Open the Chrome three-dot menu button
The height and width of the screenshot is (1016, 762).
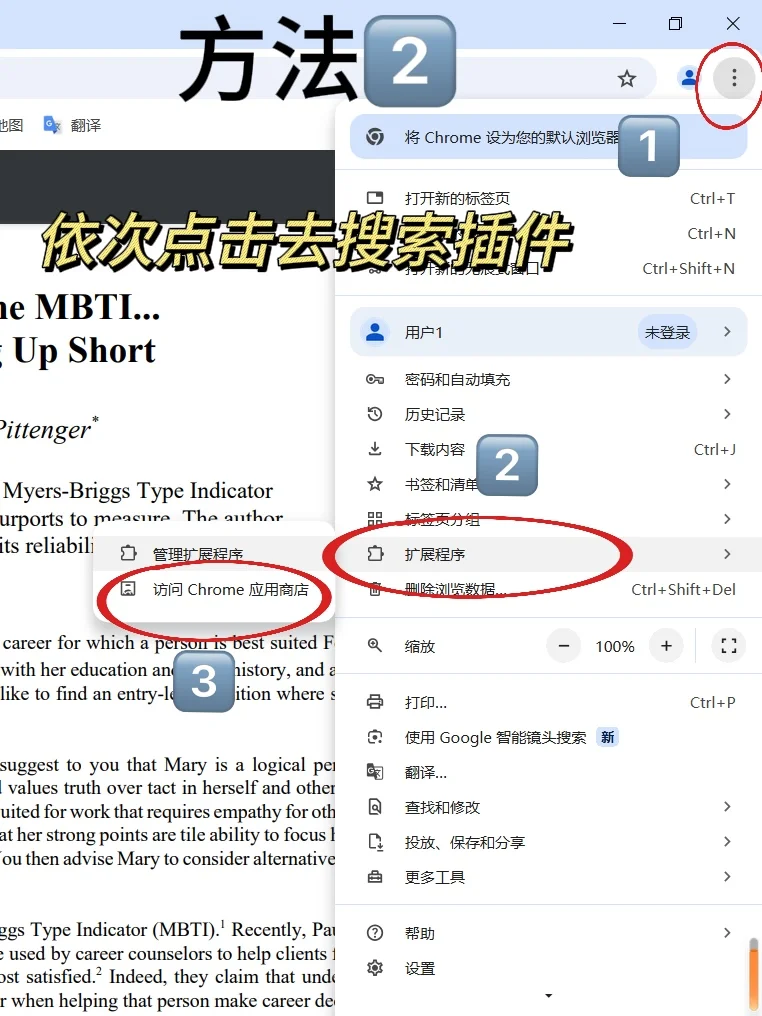tap(733, 78)
